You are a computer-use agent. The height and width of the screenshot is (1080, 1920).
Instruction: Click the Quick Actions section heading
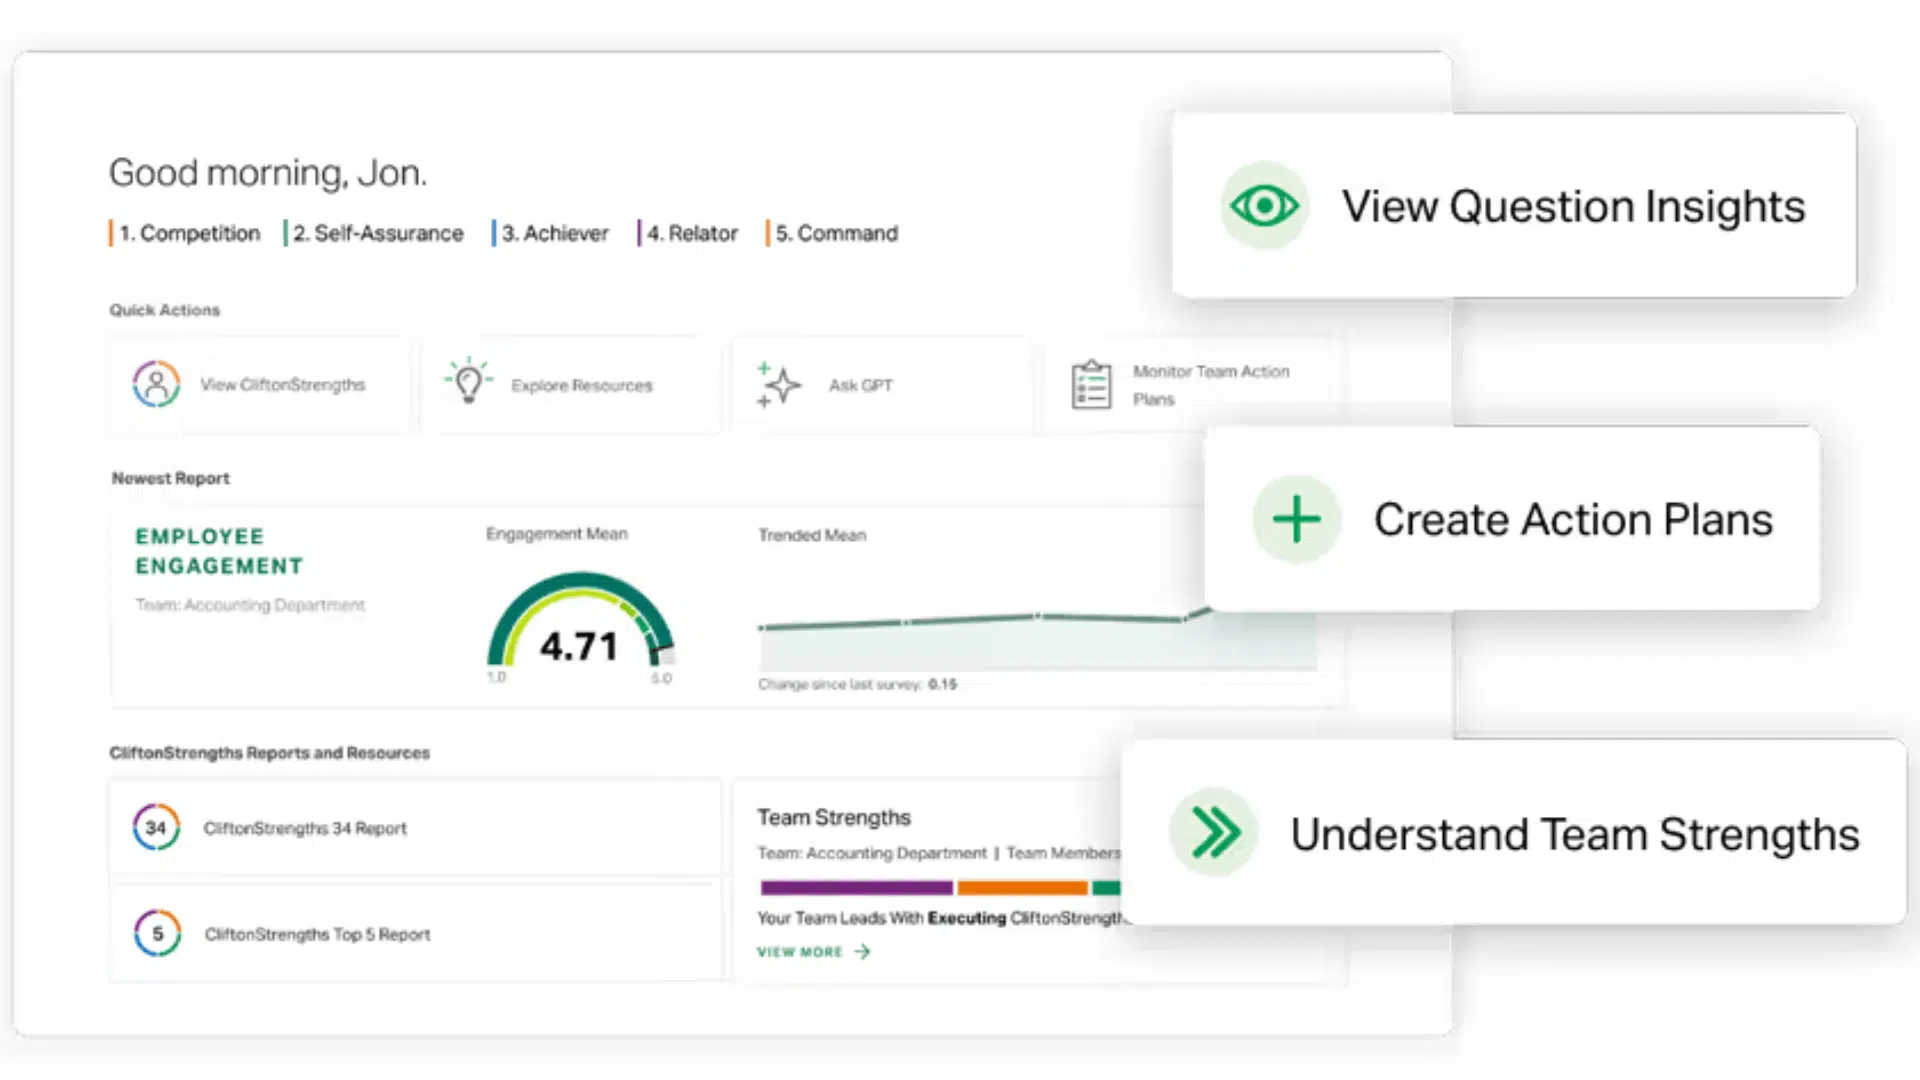click(165, 310)
